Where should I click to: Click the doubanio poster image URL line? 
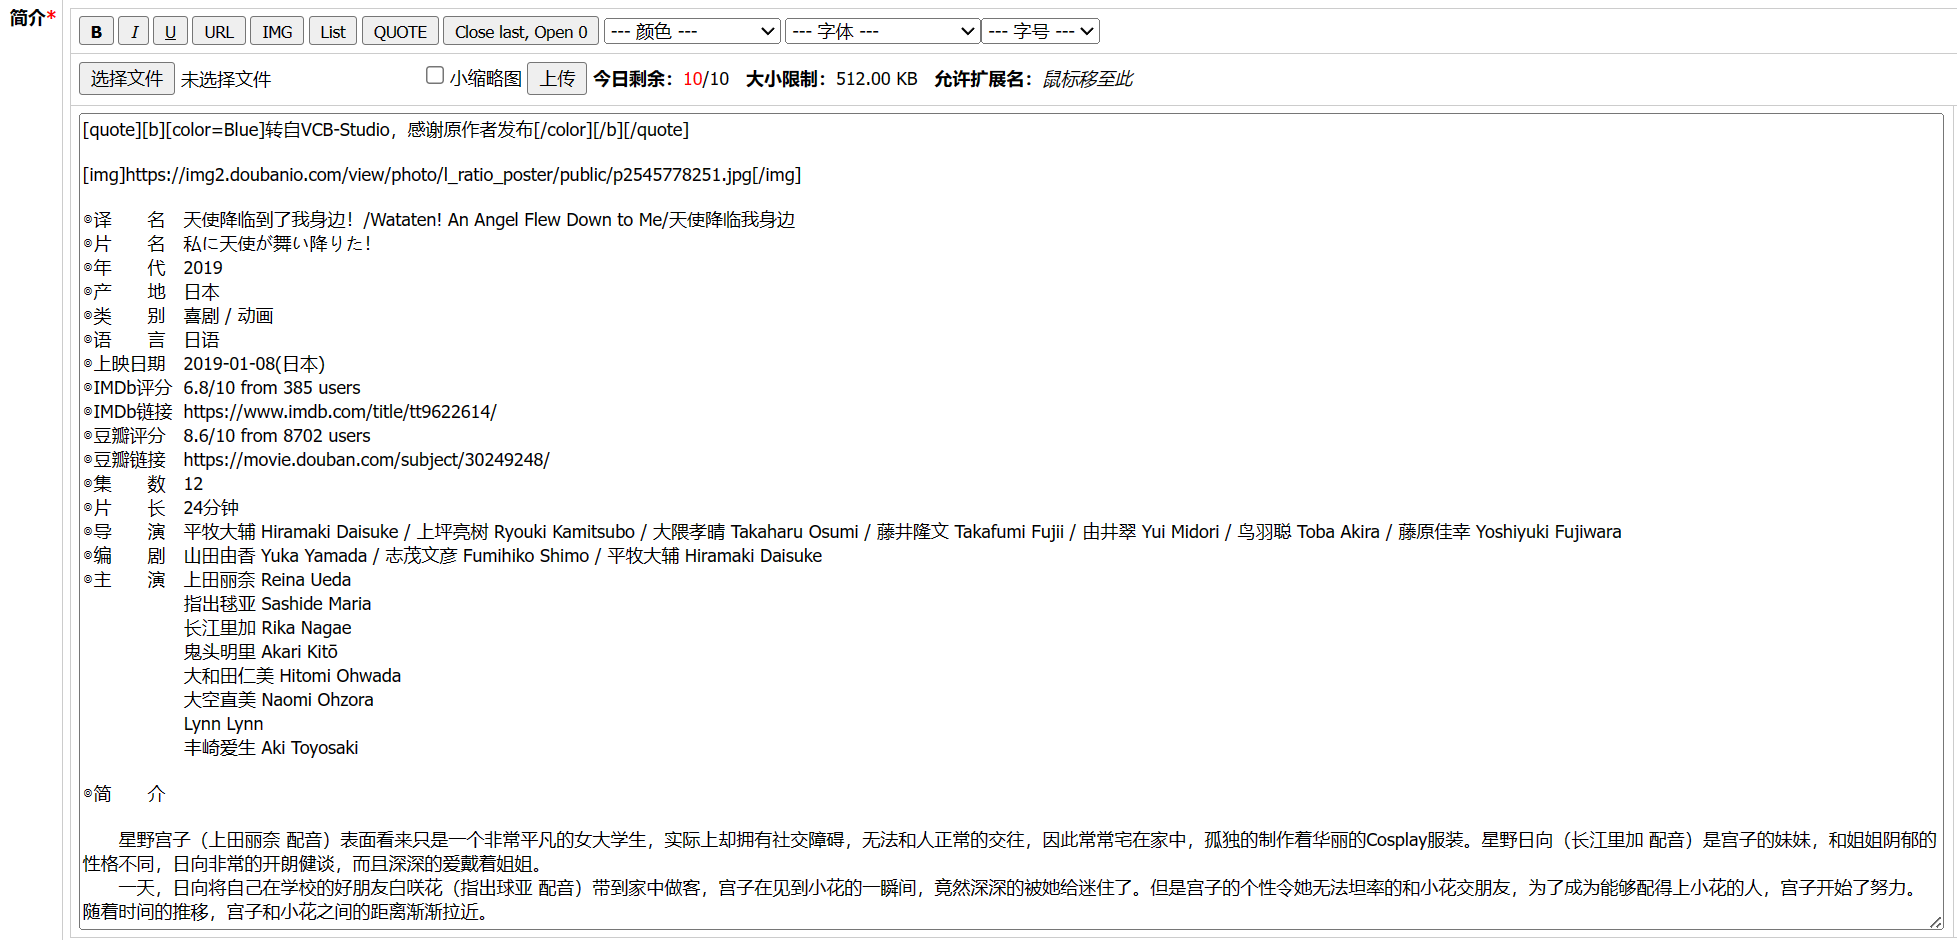click(442, 175)
